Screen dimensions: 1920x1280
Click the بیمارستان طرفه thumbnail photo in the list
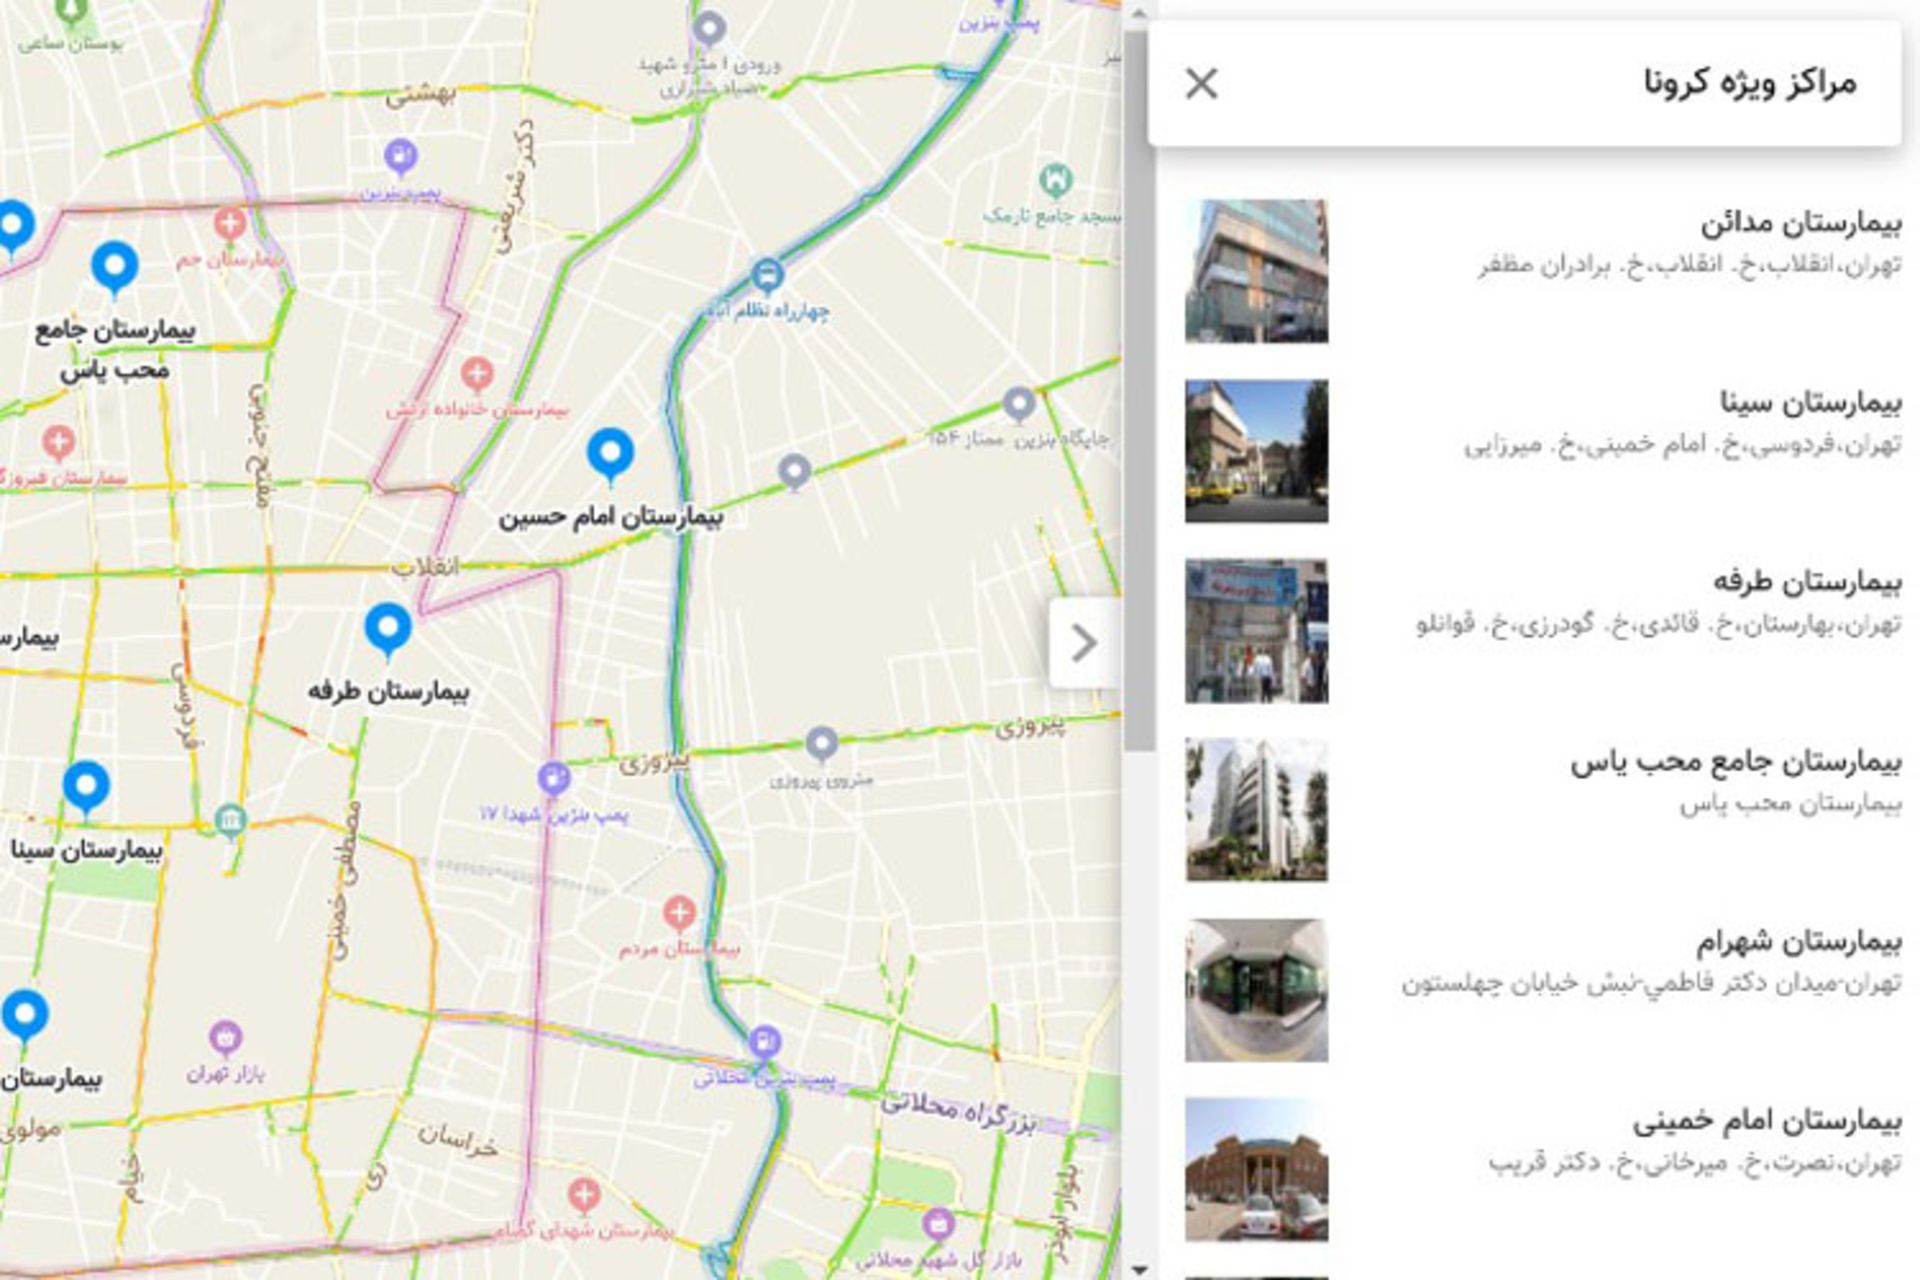(x=1256, y=631)
